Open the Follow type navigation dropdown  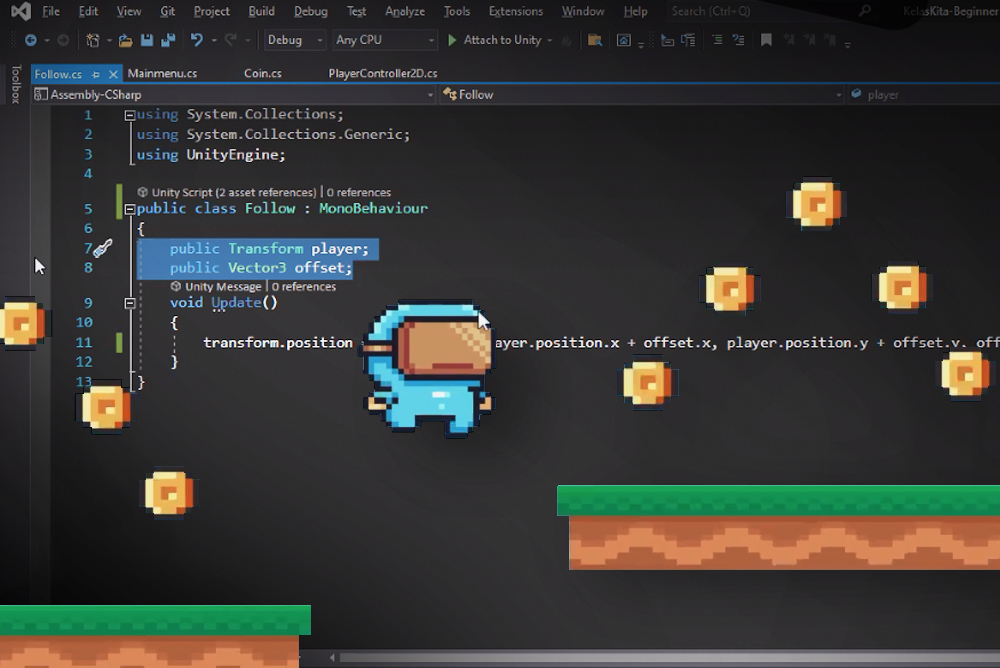[x=642, y=95]
